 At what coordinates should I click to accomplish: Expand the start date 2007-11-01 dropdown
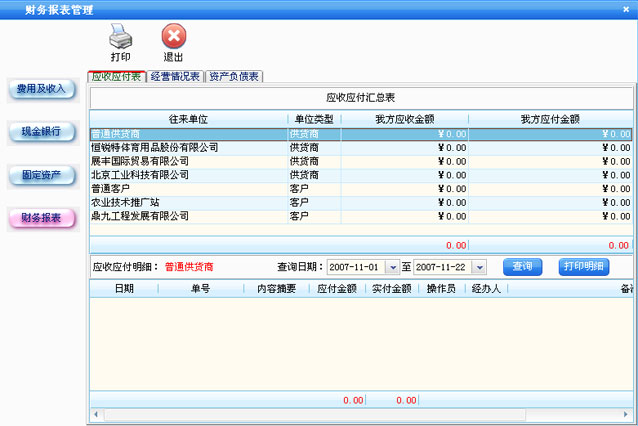coord(392,267)
